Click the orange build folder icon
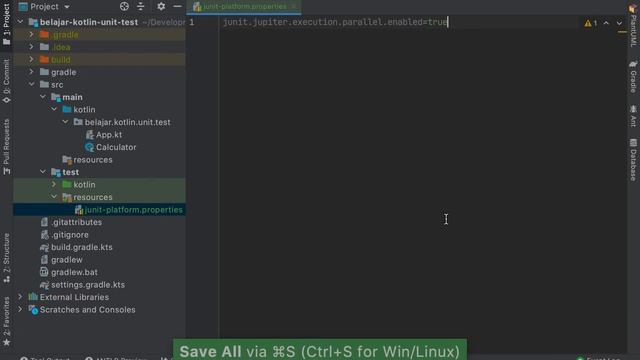The image size is (640, 360). pyautogui.click(x=44, y=59)
